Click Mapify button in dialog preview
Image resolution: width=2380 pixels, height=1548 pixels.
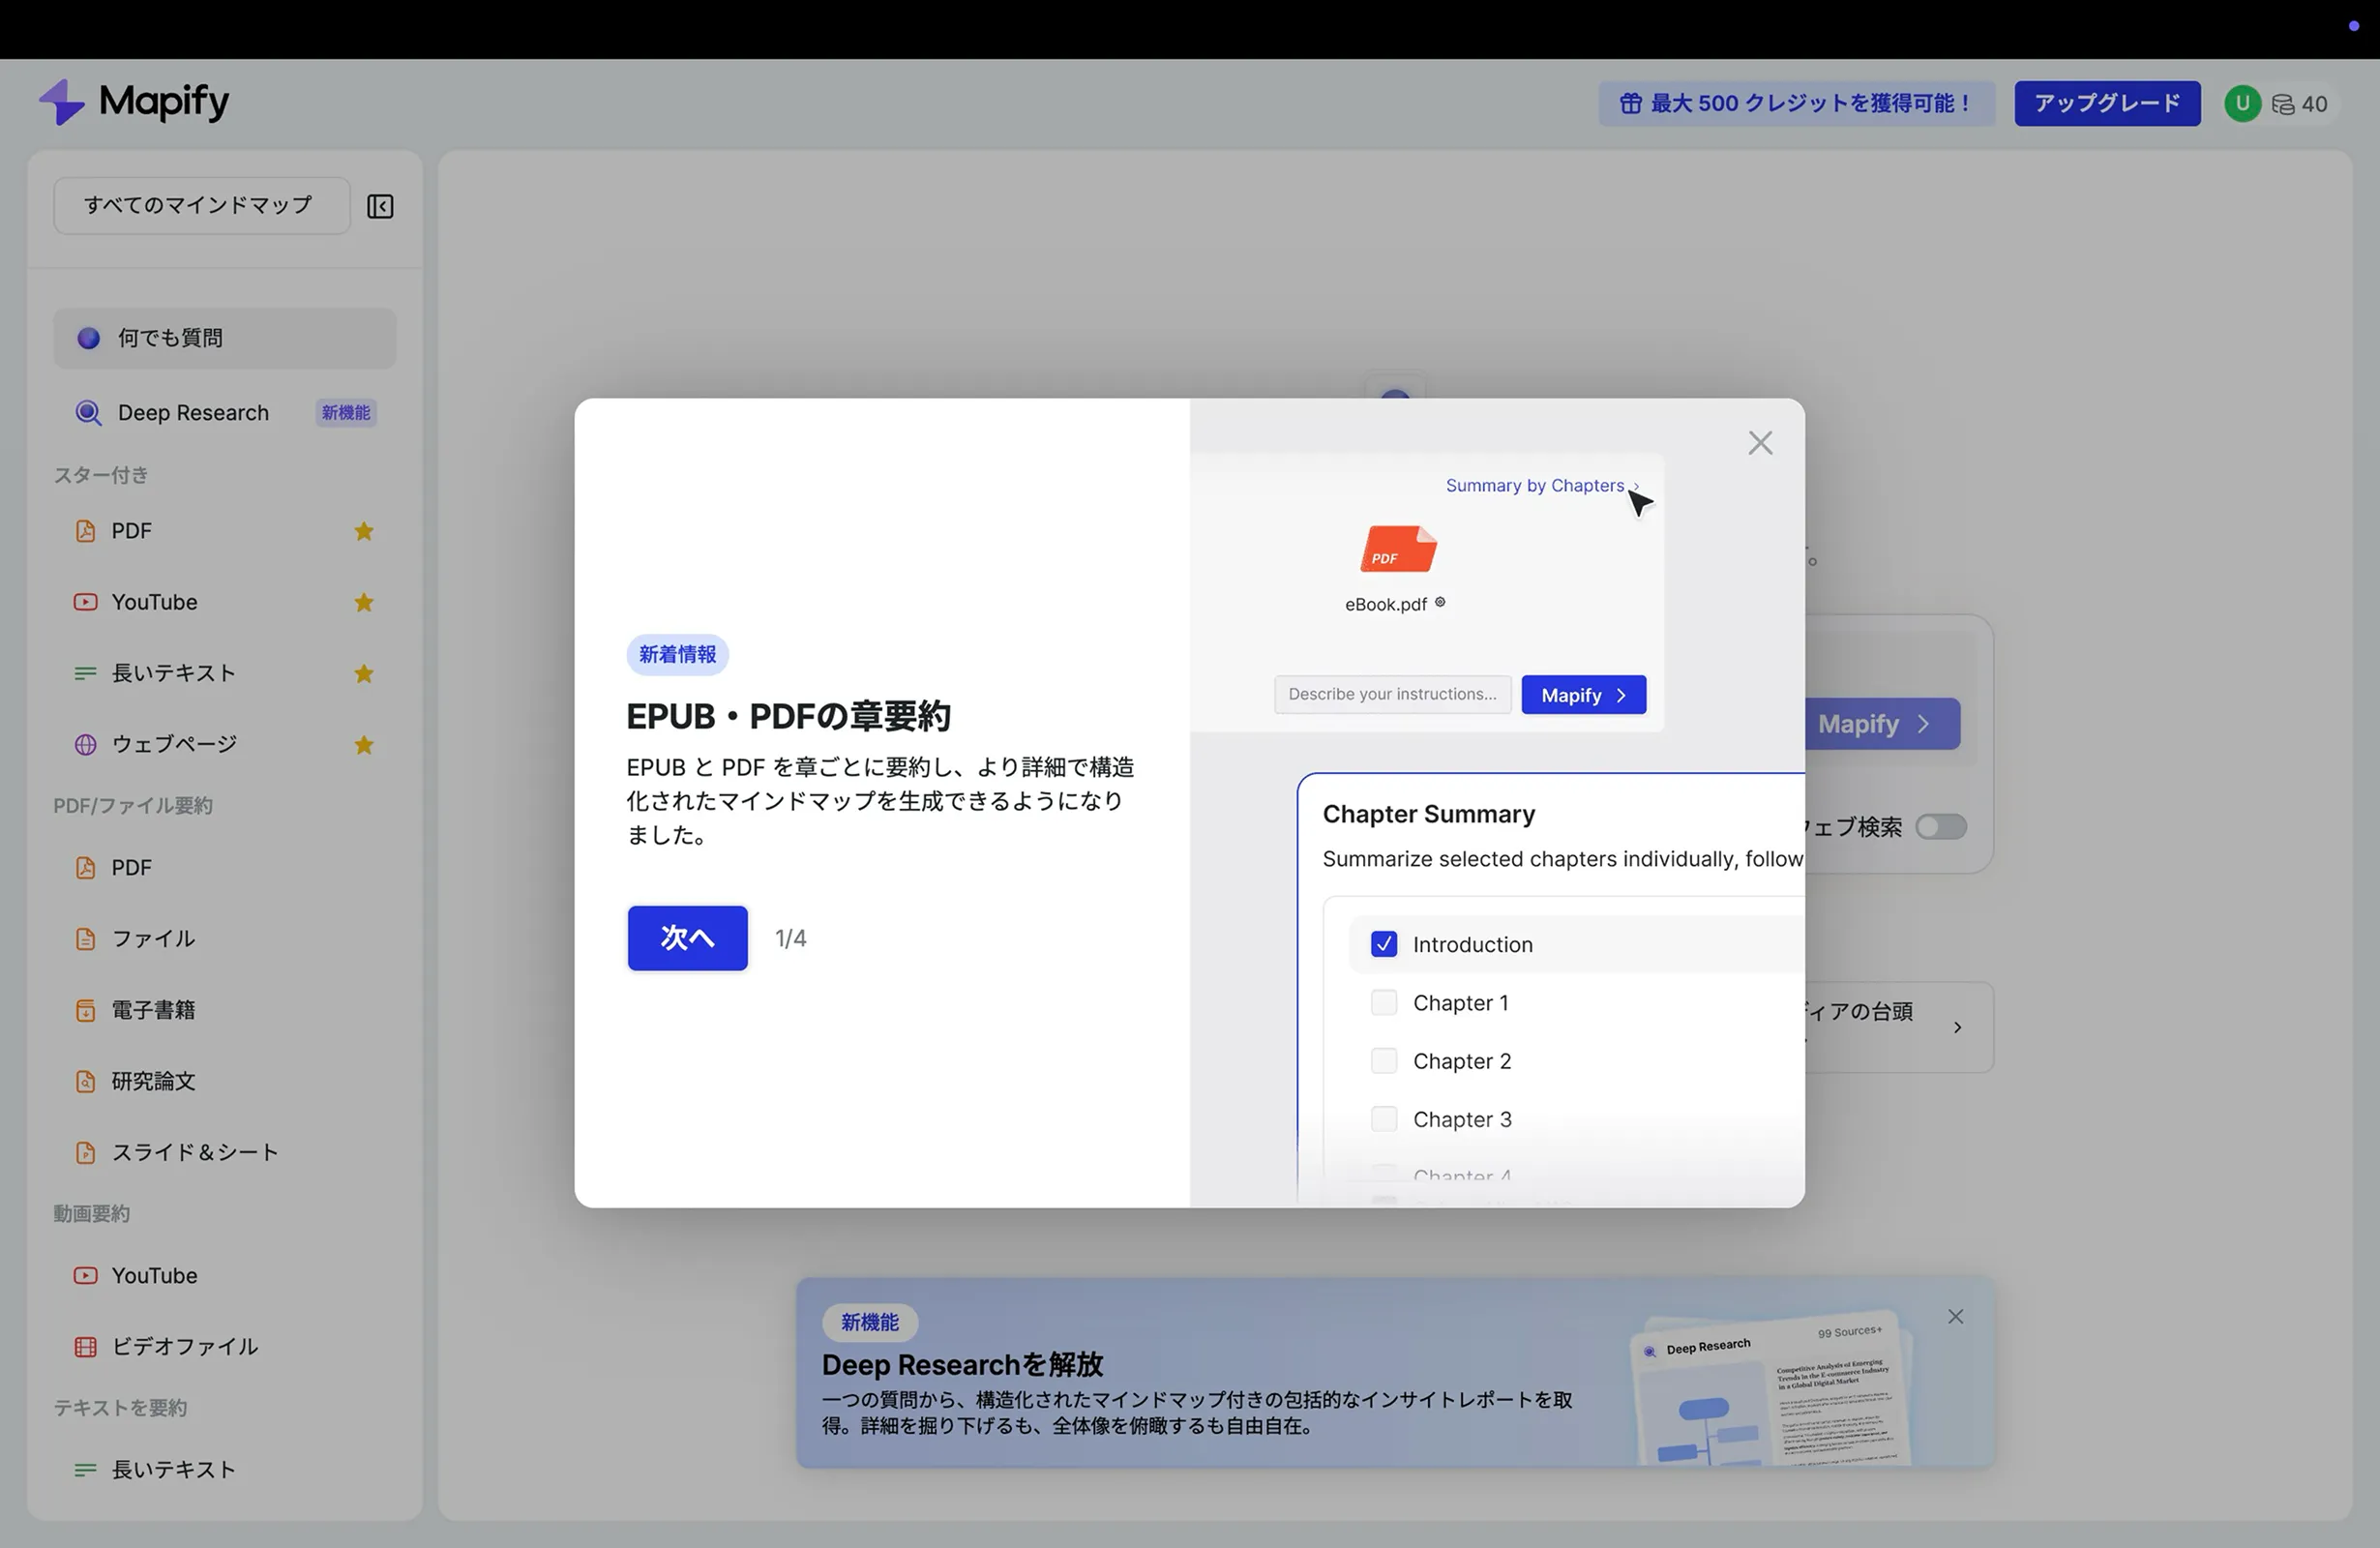coord(1583,694)
